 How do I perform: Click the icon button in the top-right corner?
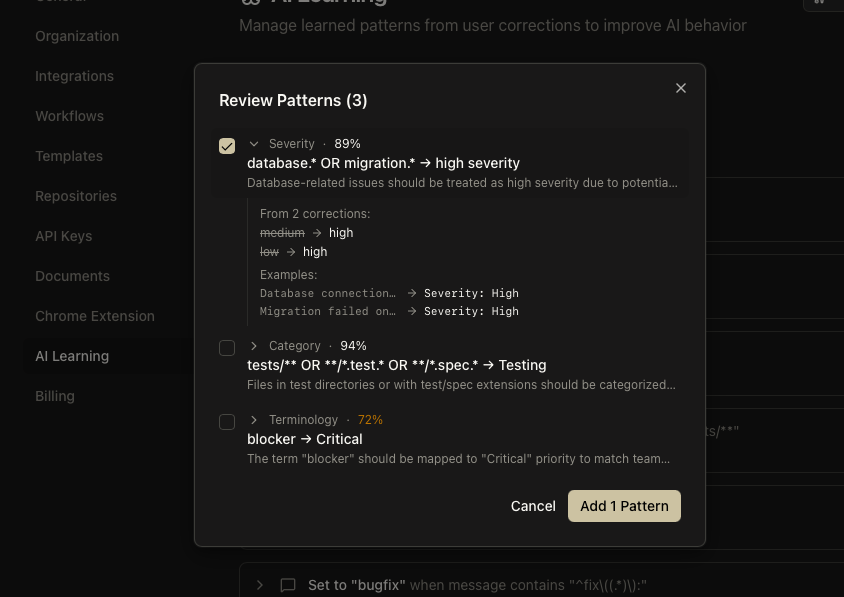click(x=820, y=2)
